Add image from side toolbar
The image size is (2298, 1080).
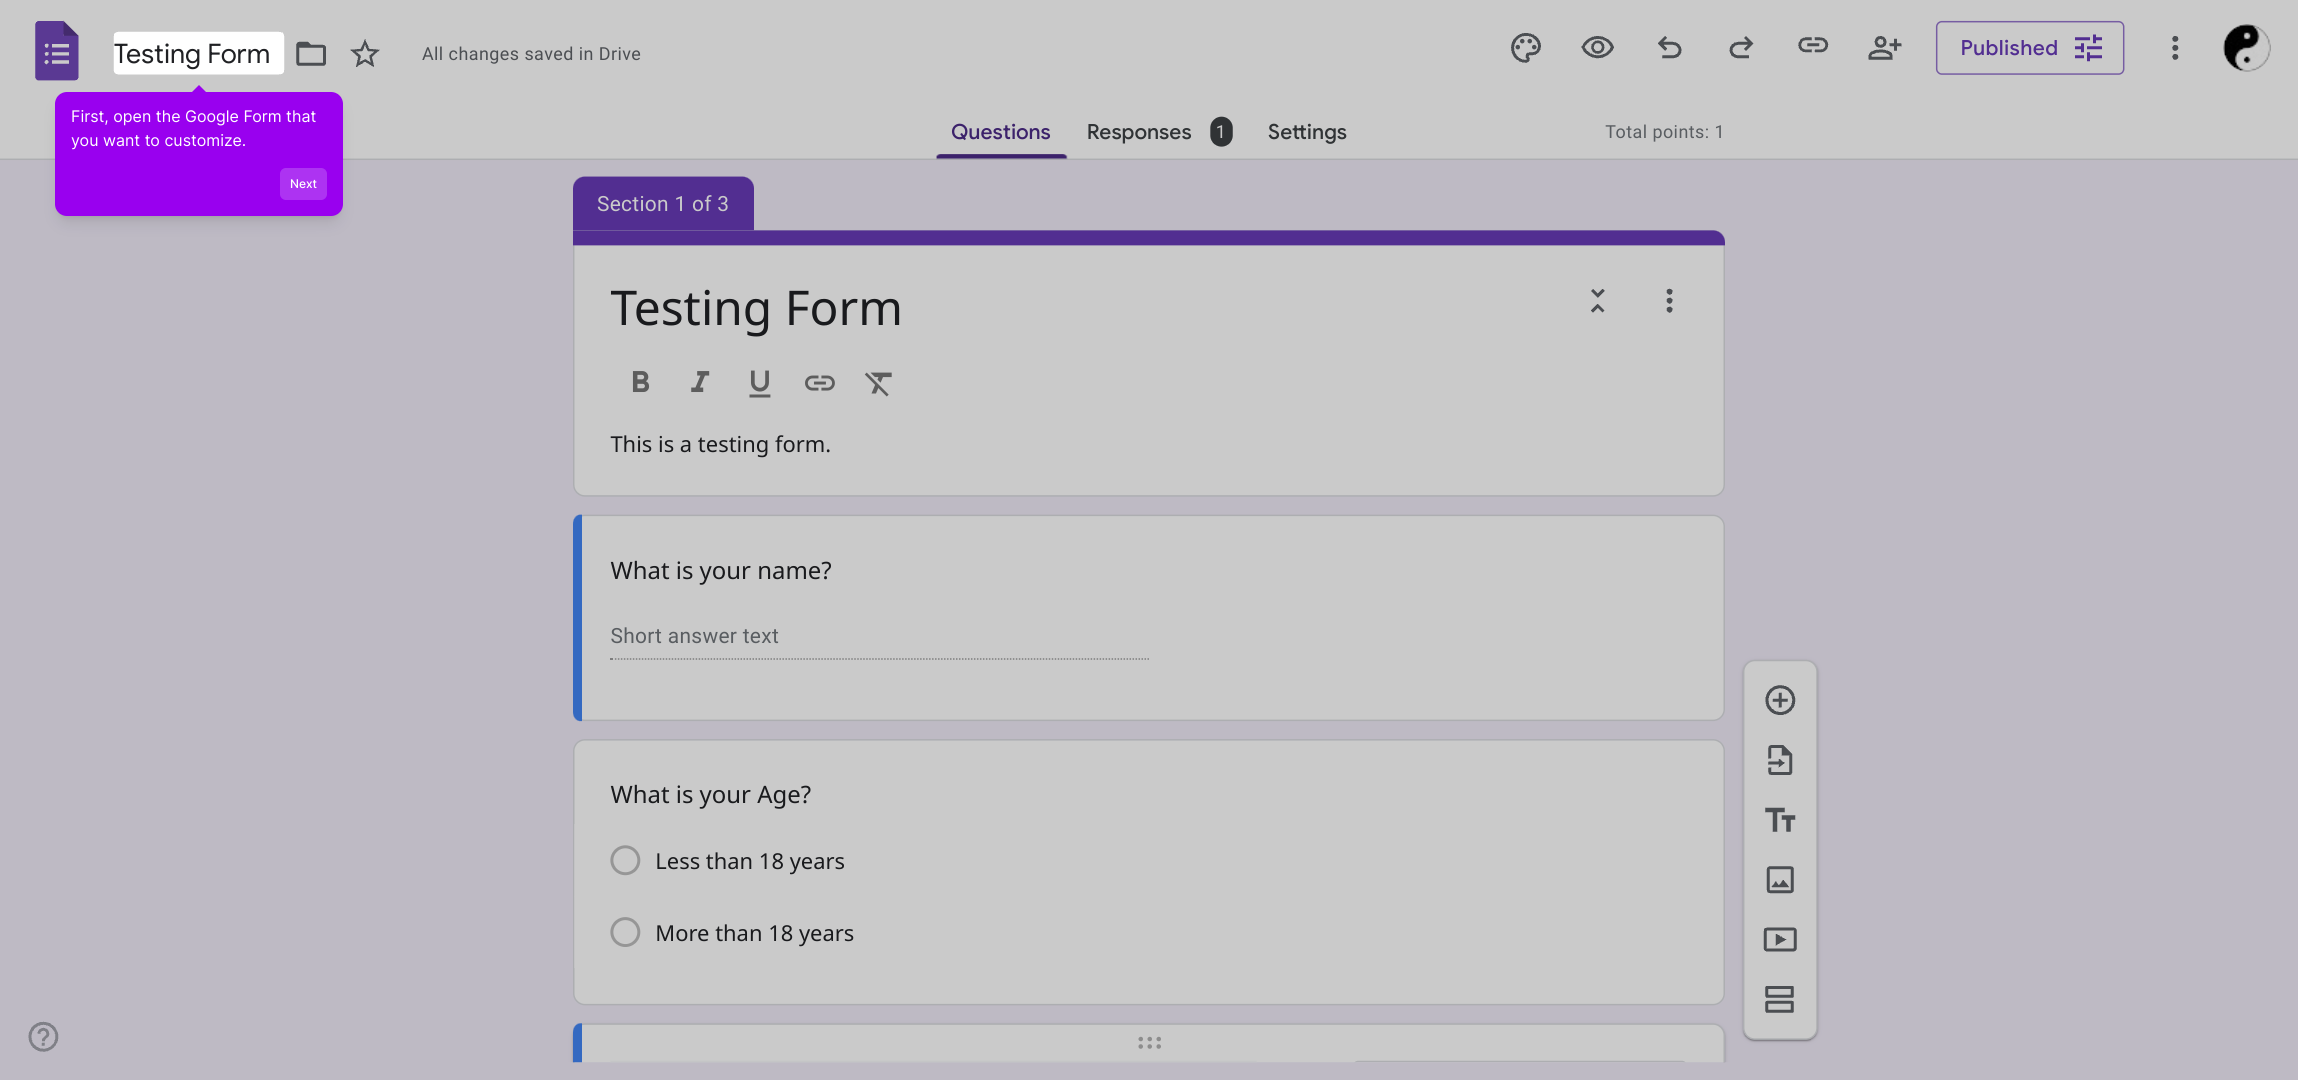(x=1780, y=880)
